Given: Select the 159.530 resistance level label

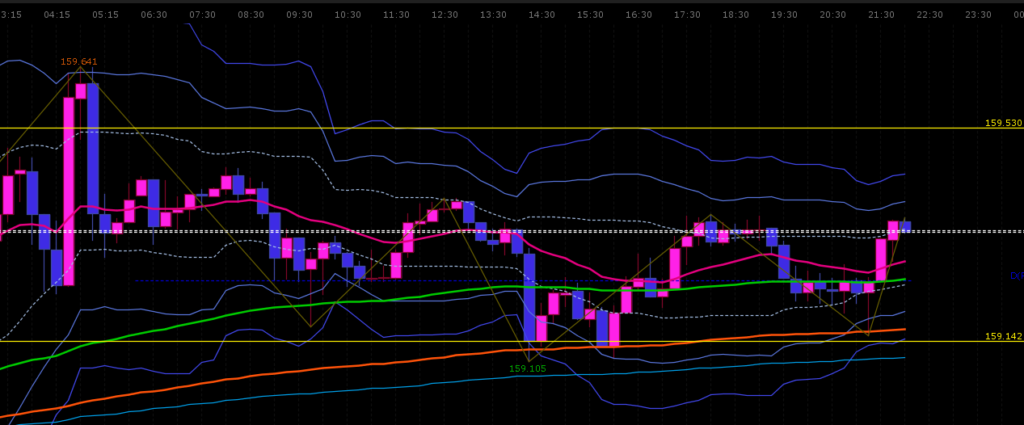Looking at the screenshot, I should 1003,123.
